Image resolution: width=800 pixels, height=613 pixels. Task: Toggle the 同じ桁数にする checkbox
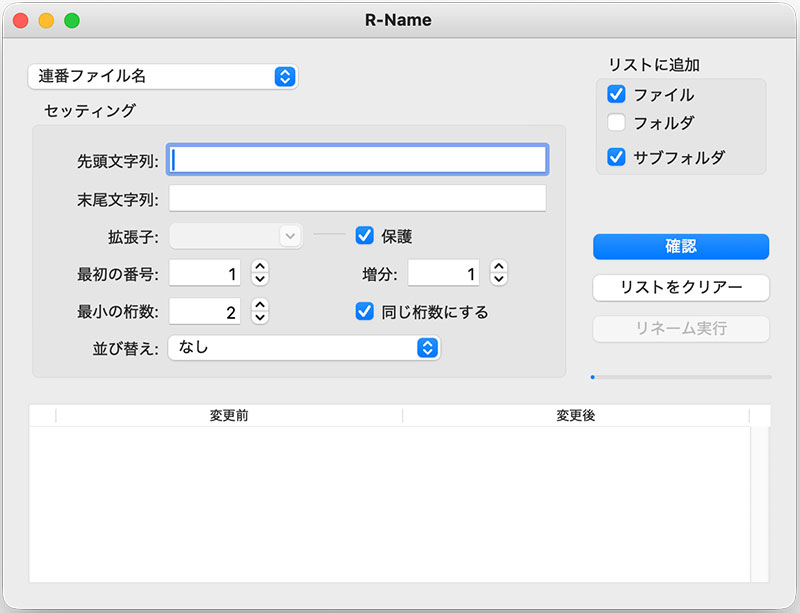(x=365, y=312)
